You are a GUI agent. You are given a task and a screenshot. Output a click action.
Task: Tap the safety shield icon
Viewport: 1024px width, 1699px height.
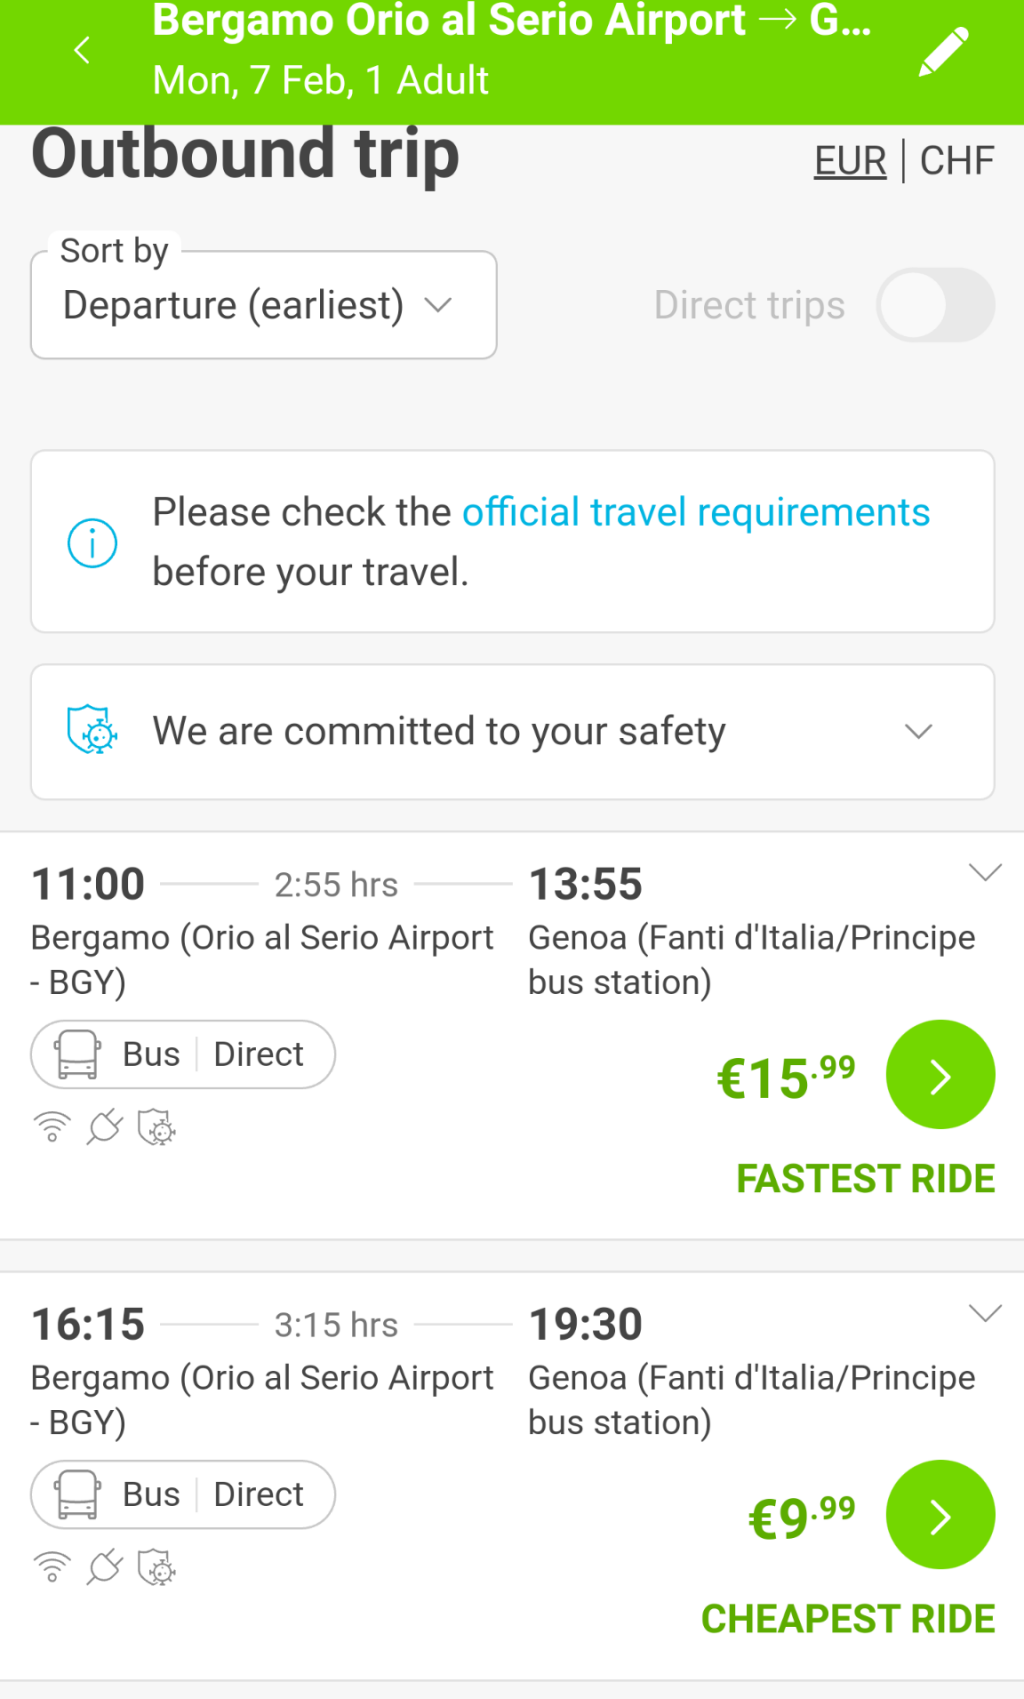point(92,730)
